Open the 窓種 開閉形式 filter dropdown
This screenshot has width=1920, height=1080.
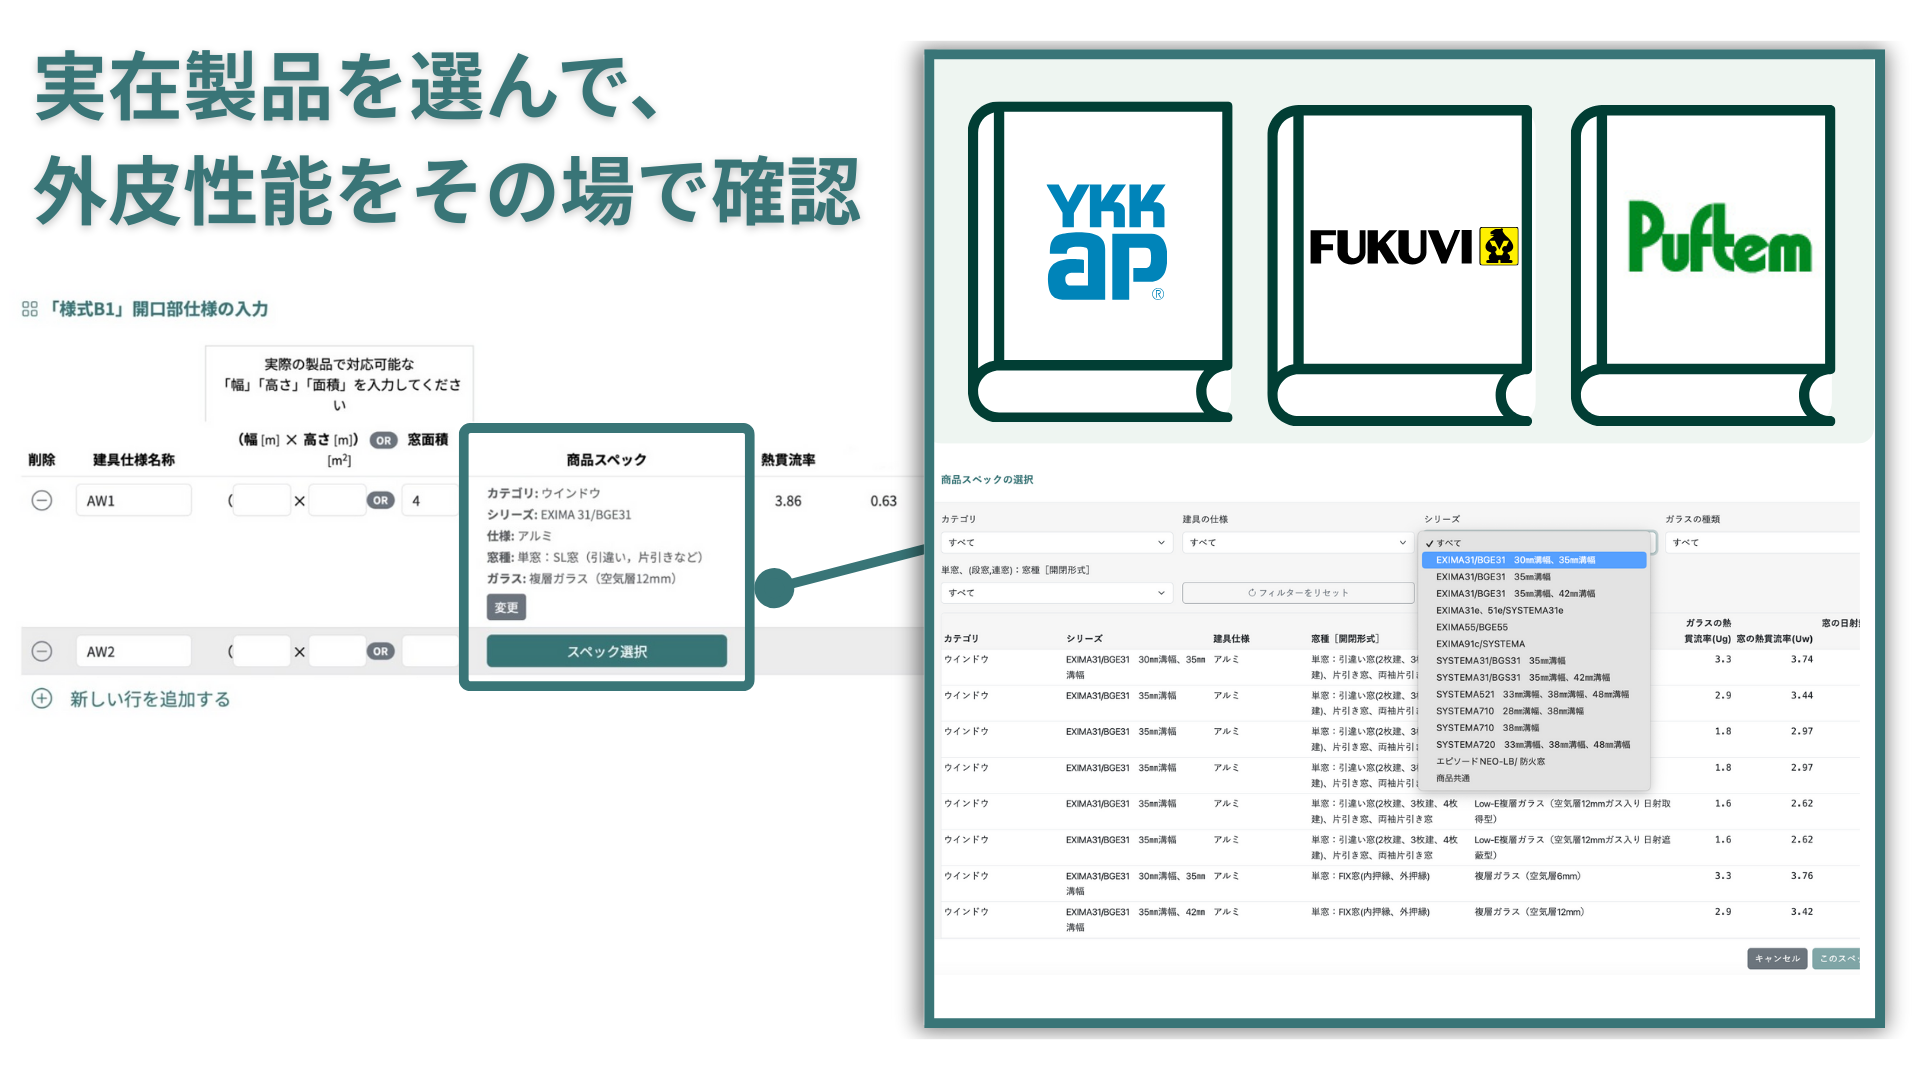(x=1056, y=593)
